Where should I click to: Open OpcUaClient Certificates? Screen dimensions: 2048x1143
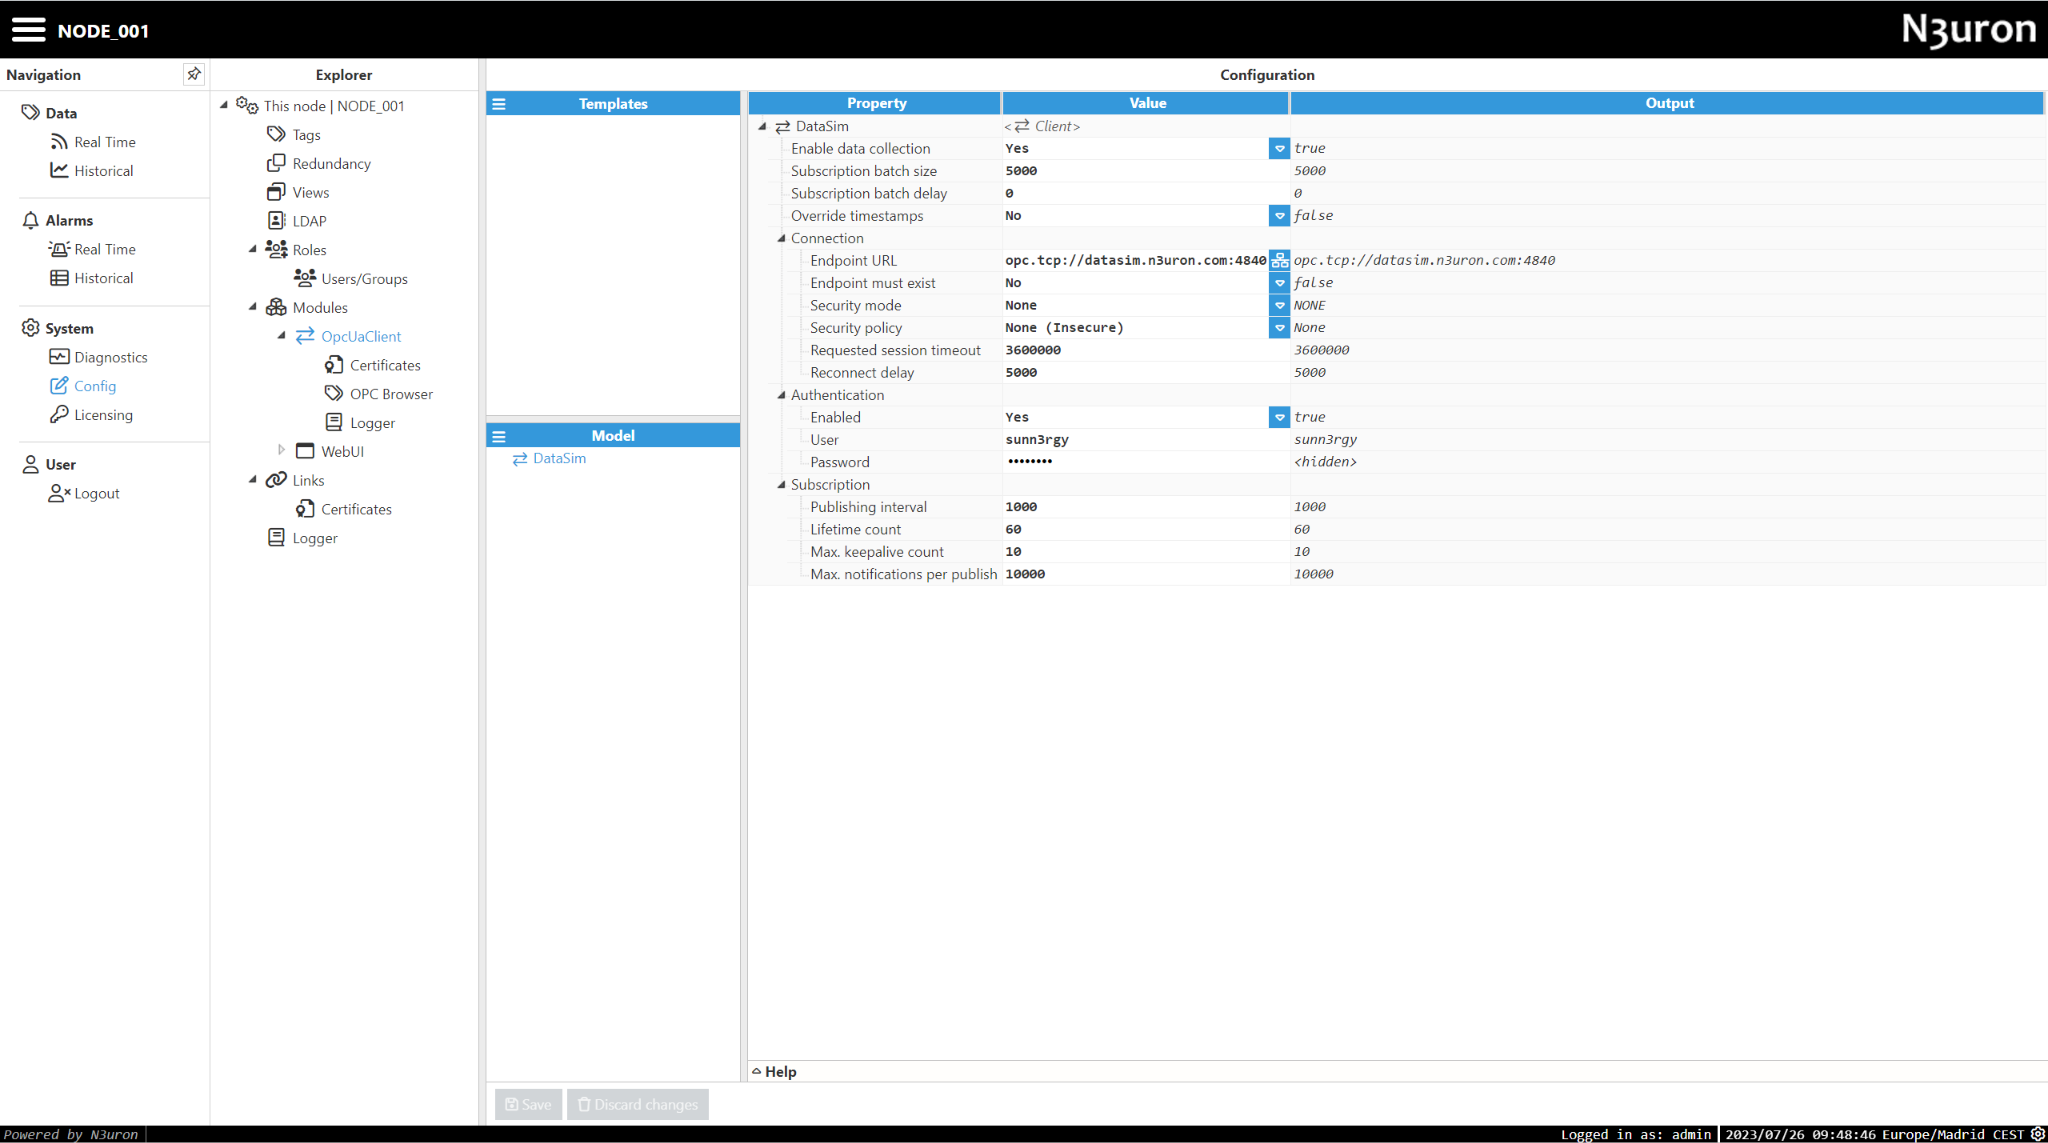(385, 366)
